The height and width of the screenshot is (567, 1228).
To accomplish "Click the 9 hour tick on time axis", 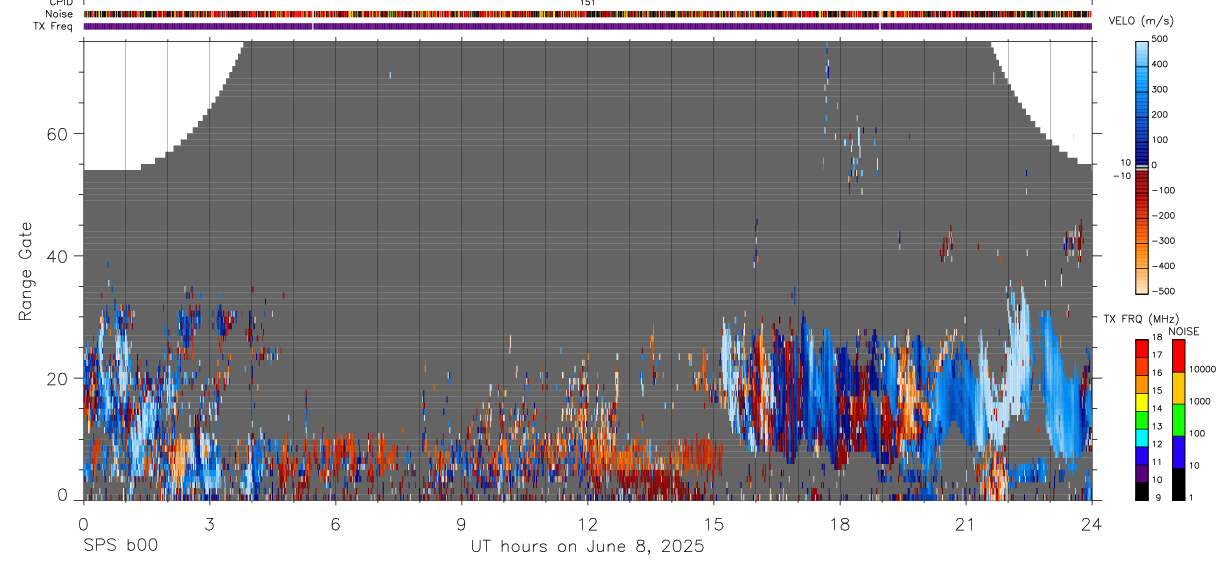I will [x=461, y=524].
